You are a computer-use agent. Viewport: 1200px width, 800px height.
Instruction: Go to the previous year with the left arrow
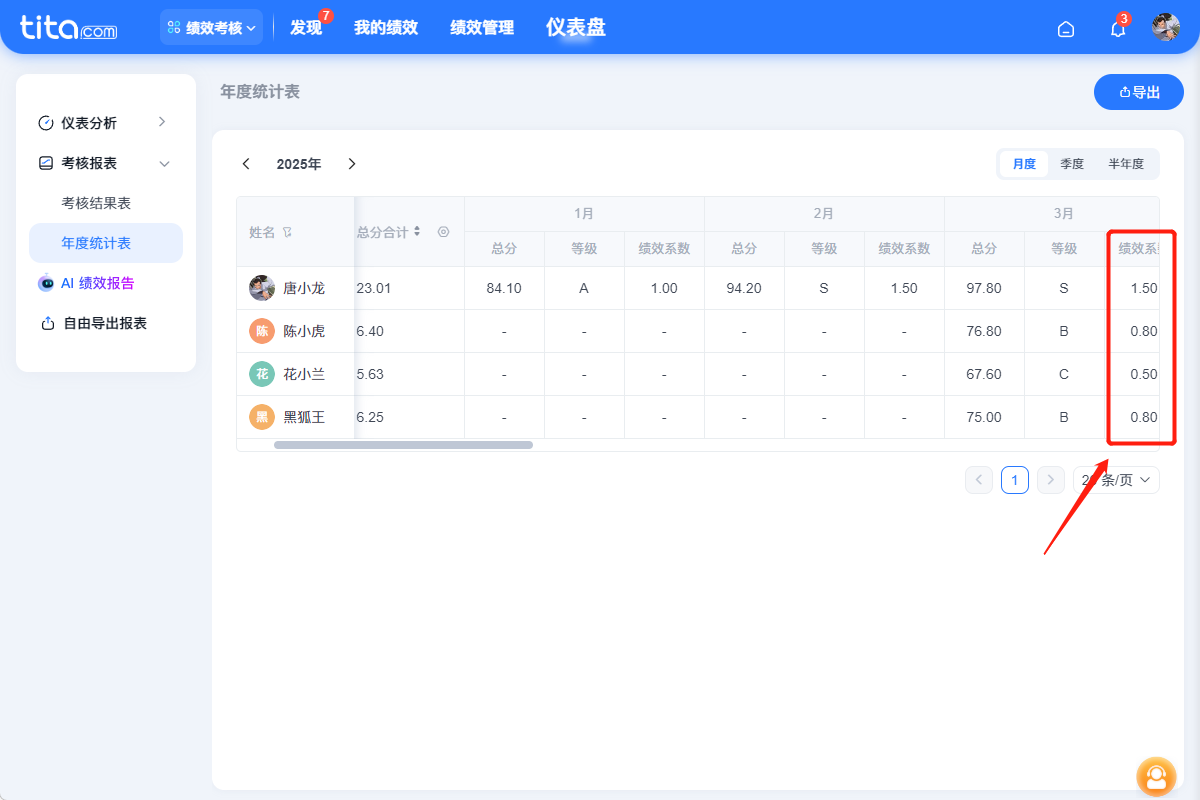(246, 163)
